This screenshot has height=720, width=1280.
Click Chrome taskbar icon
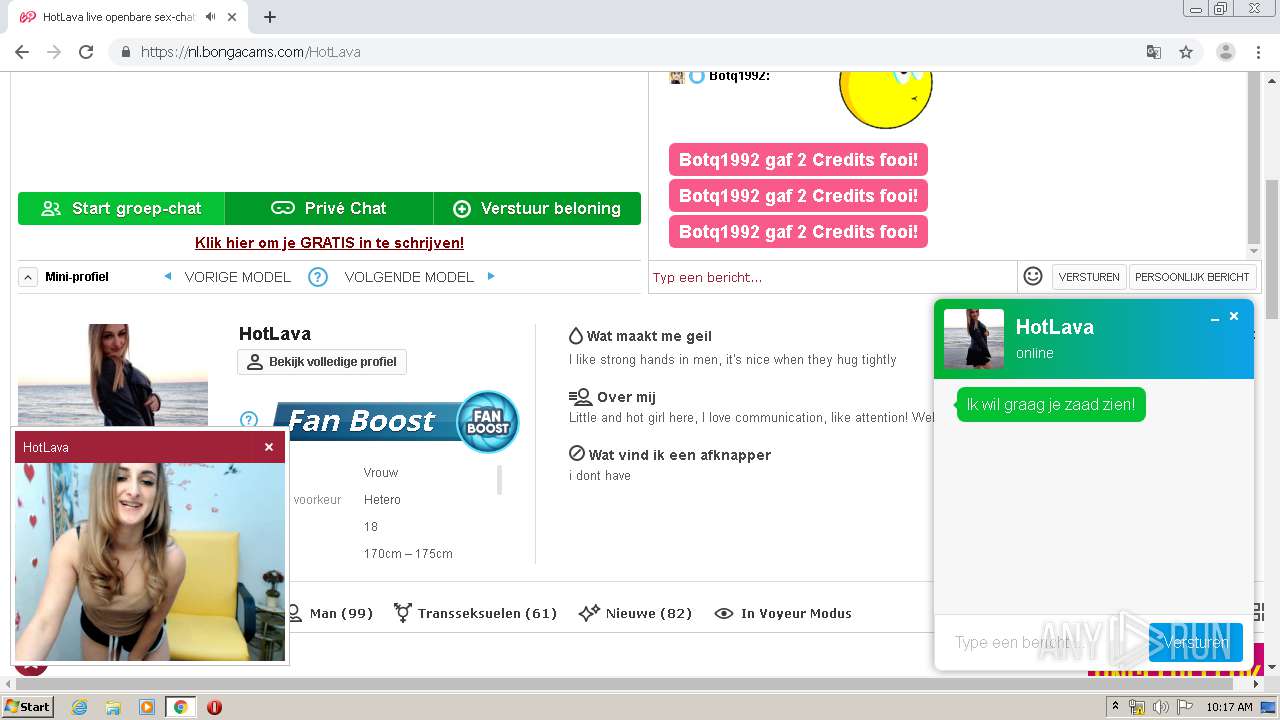(180, 707)
